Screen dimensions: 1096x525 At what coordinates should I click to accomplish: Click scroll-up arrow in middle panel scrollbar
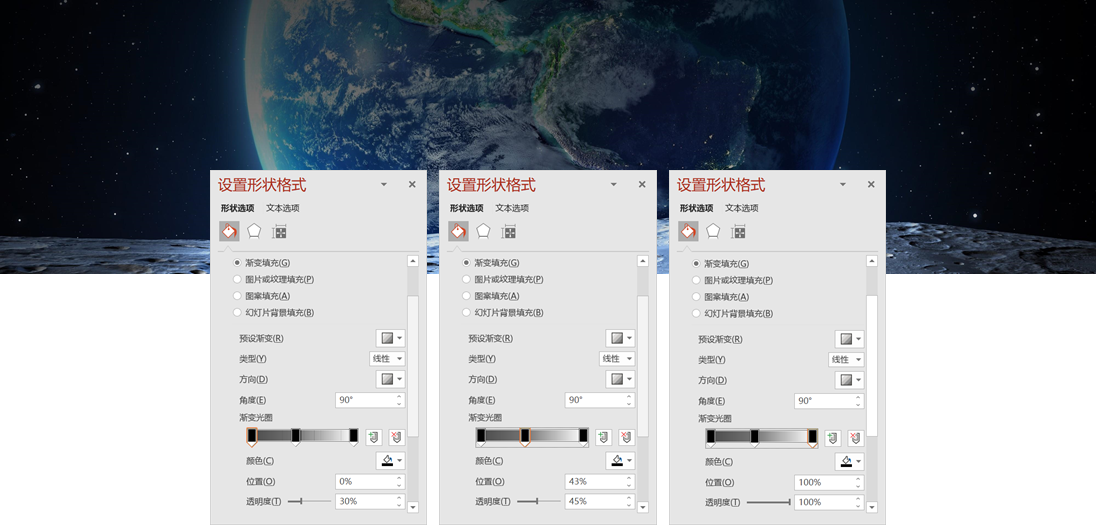(642, 261)
